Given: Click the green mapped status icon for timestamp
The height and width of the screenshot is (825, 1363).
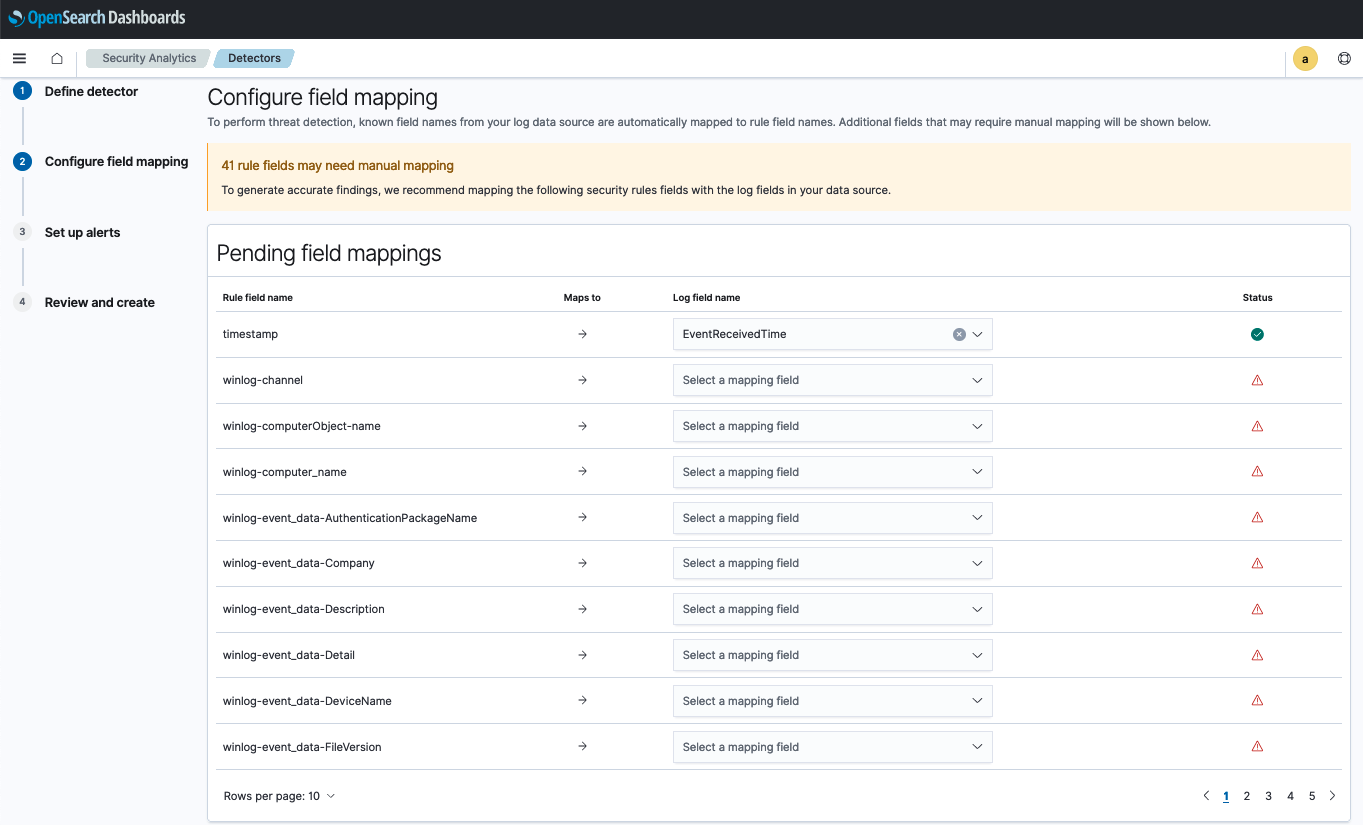Looking at the screenshot, I should click(1257, 334).
